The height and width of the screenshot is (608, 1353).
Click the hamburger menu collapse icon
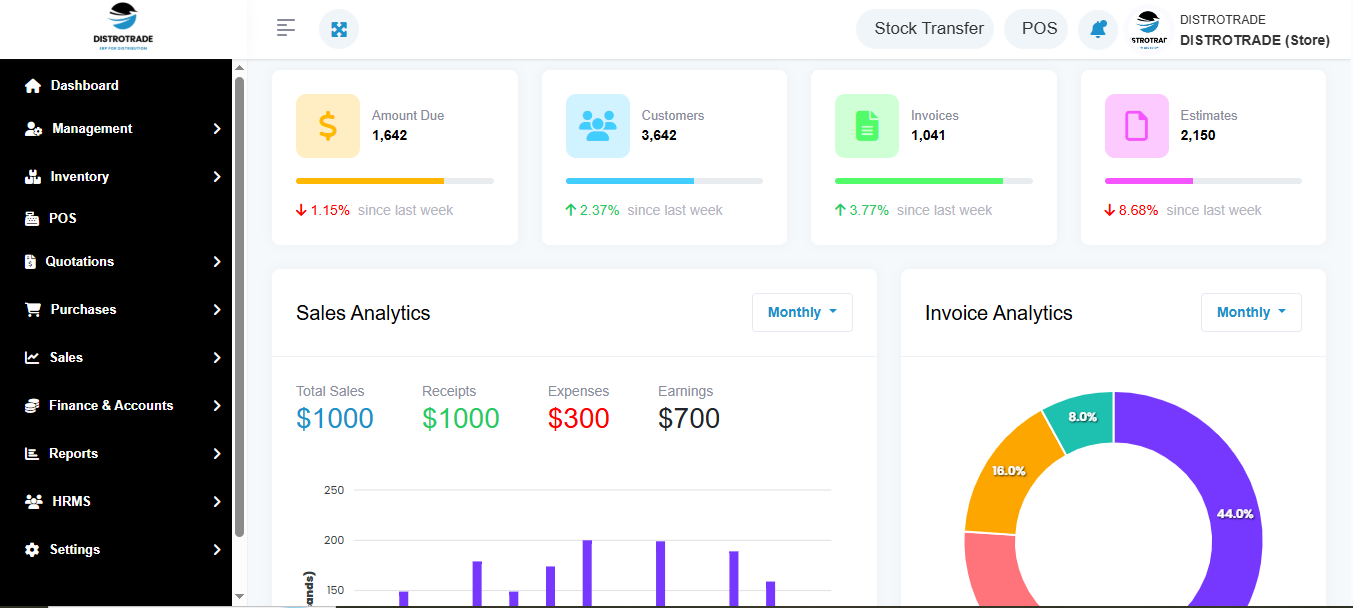pyautogui.click(x=286, y=28)
